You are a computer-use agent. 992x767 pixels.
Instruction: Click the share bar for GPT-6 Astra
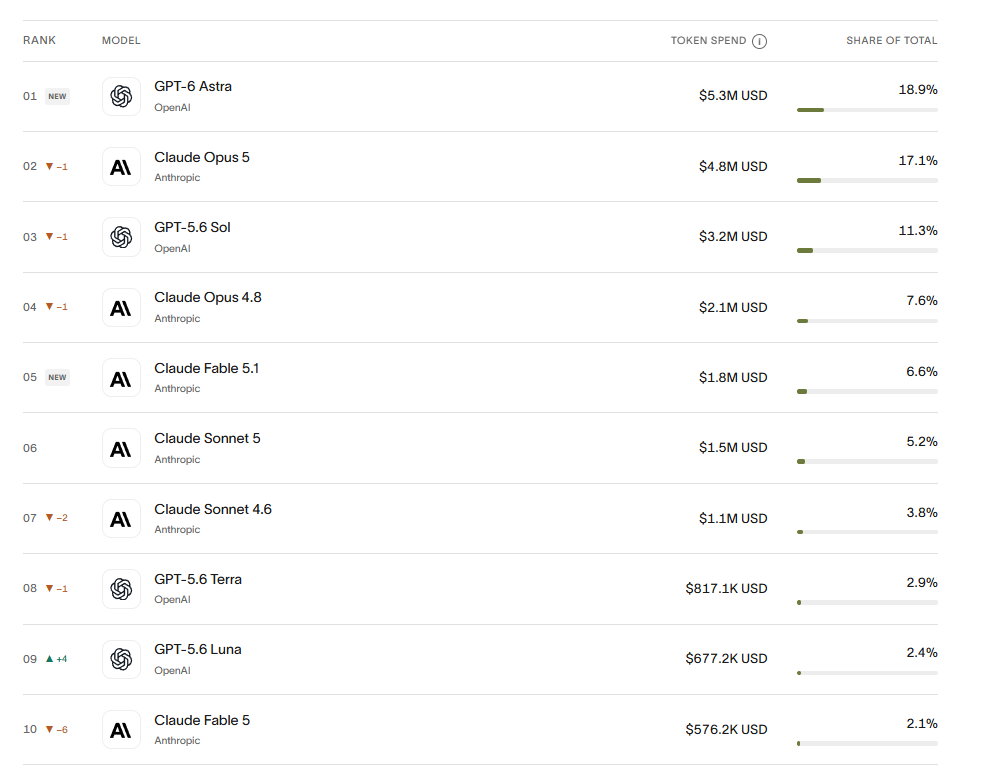click(x=867, y=110)
